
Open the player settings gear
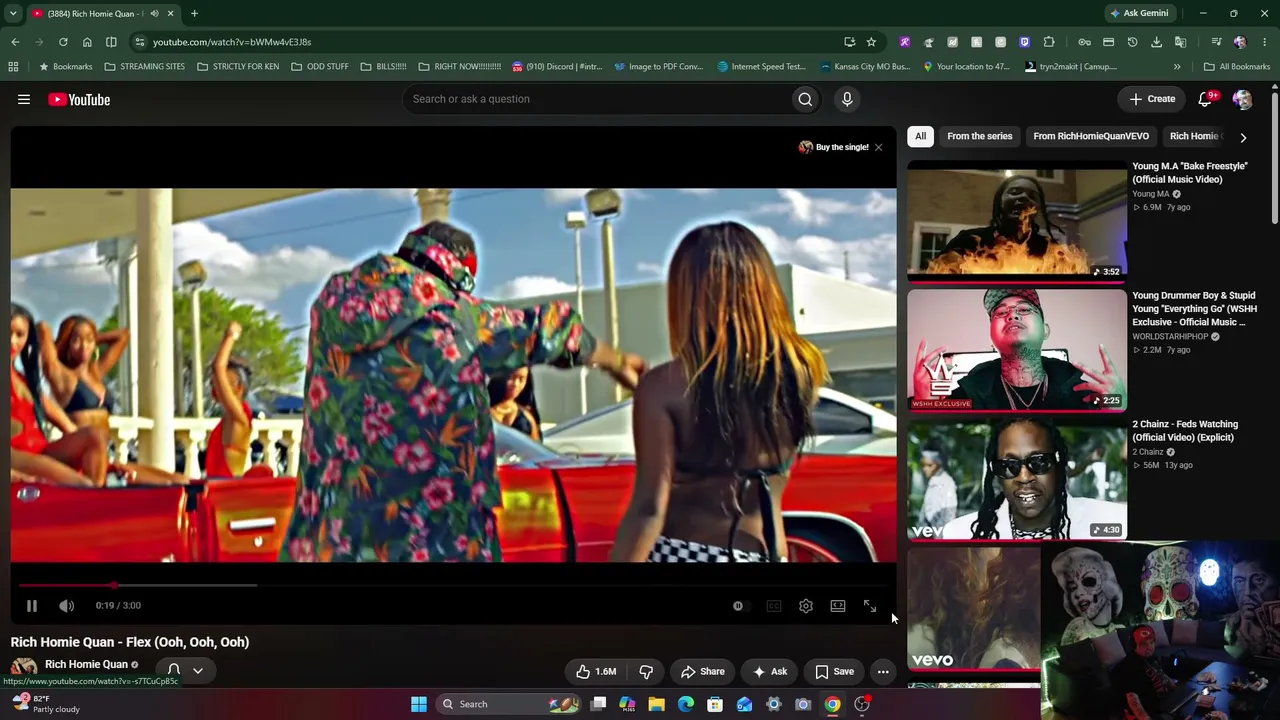(806, 606)
